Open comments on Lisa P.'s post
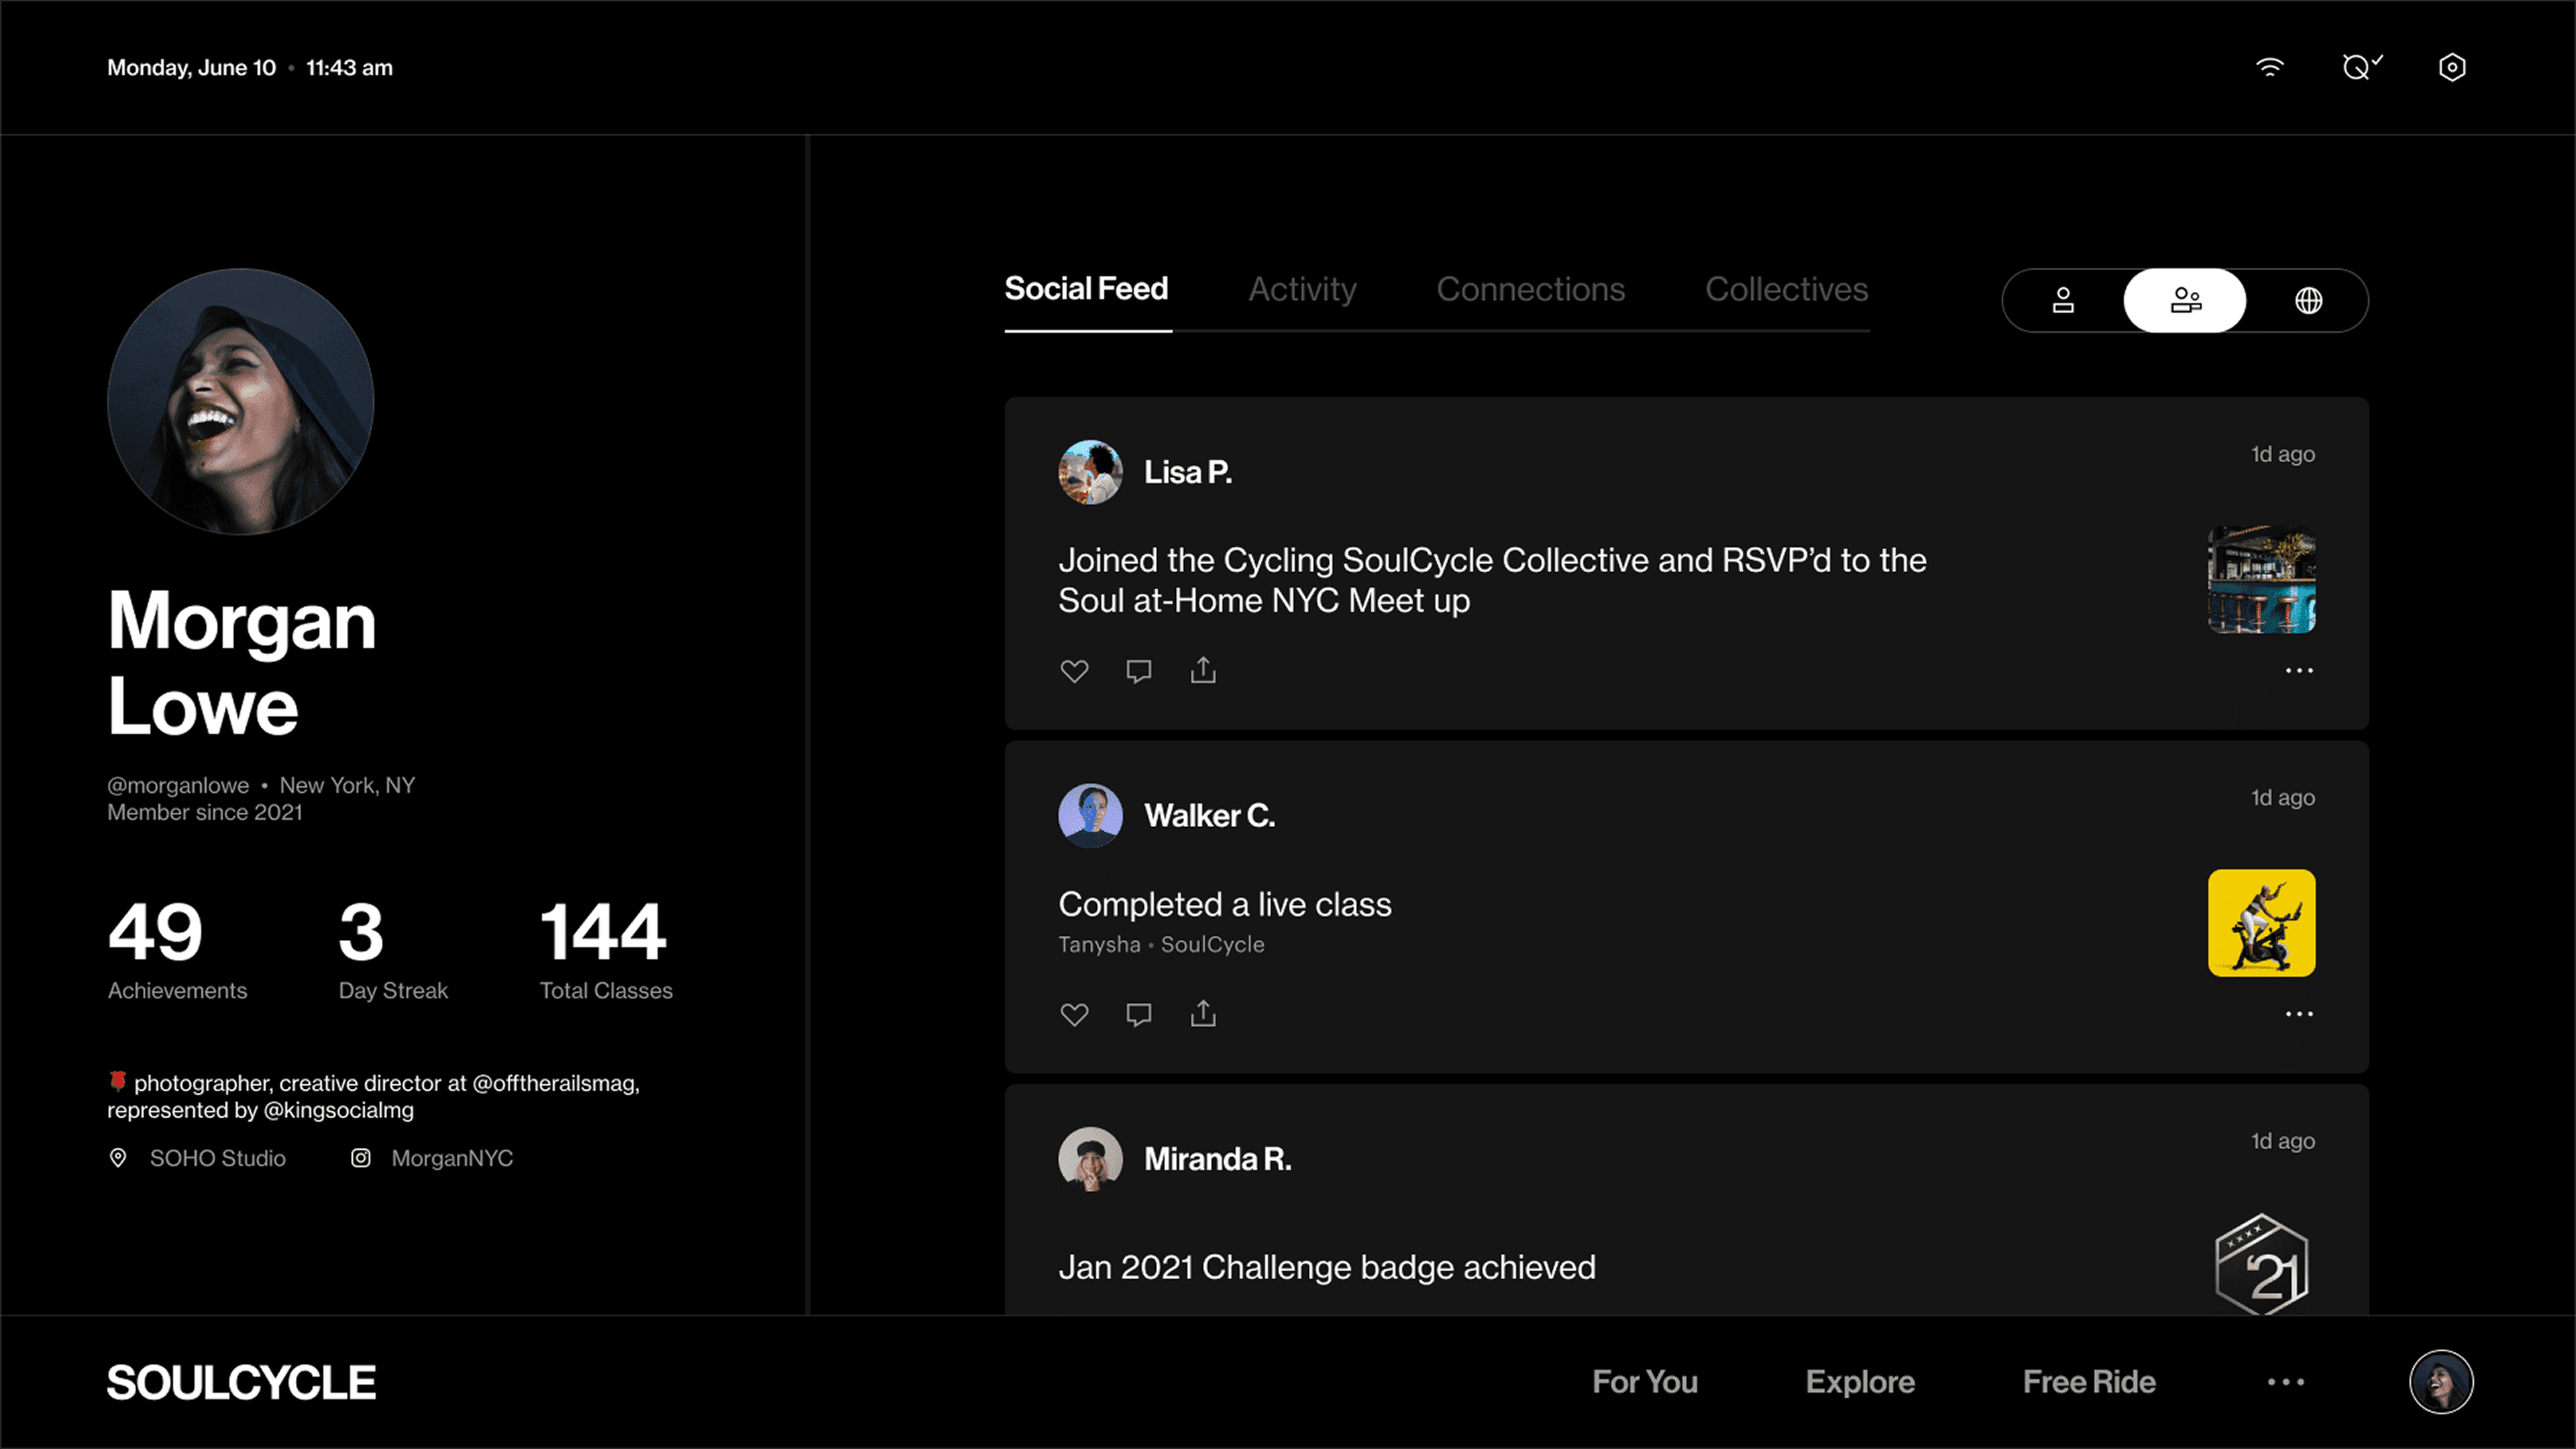Viewport: 2576px width, 1449px height. 1138,671
